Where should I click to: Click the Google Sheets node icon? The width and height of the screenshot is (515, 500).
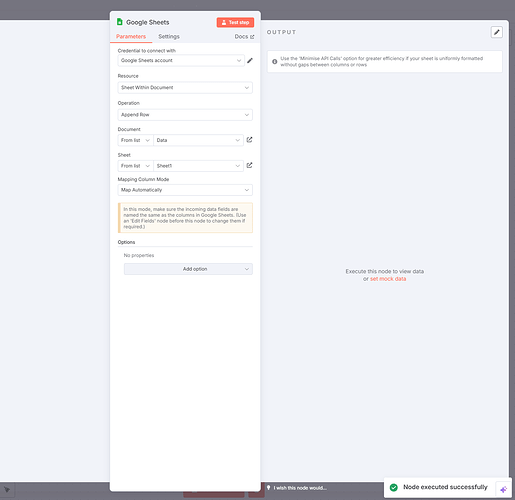point(119,22)
